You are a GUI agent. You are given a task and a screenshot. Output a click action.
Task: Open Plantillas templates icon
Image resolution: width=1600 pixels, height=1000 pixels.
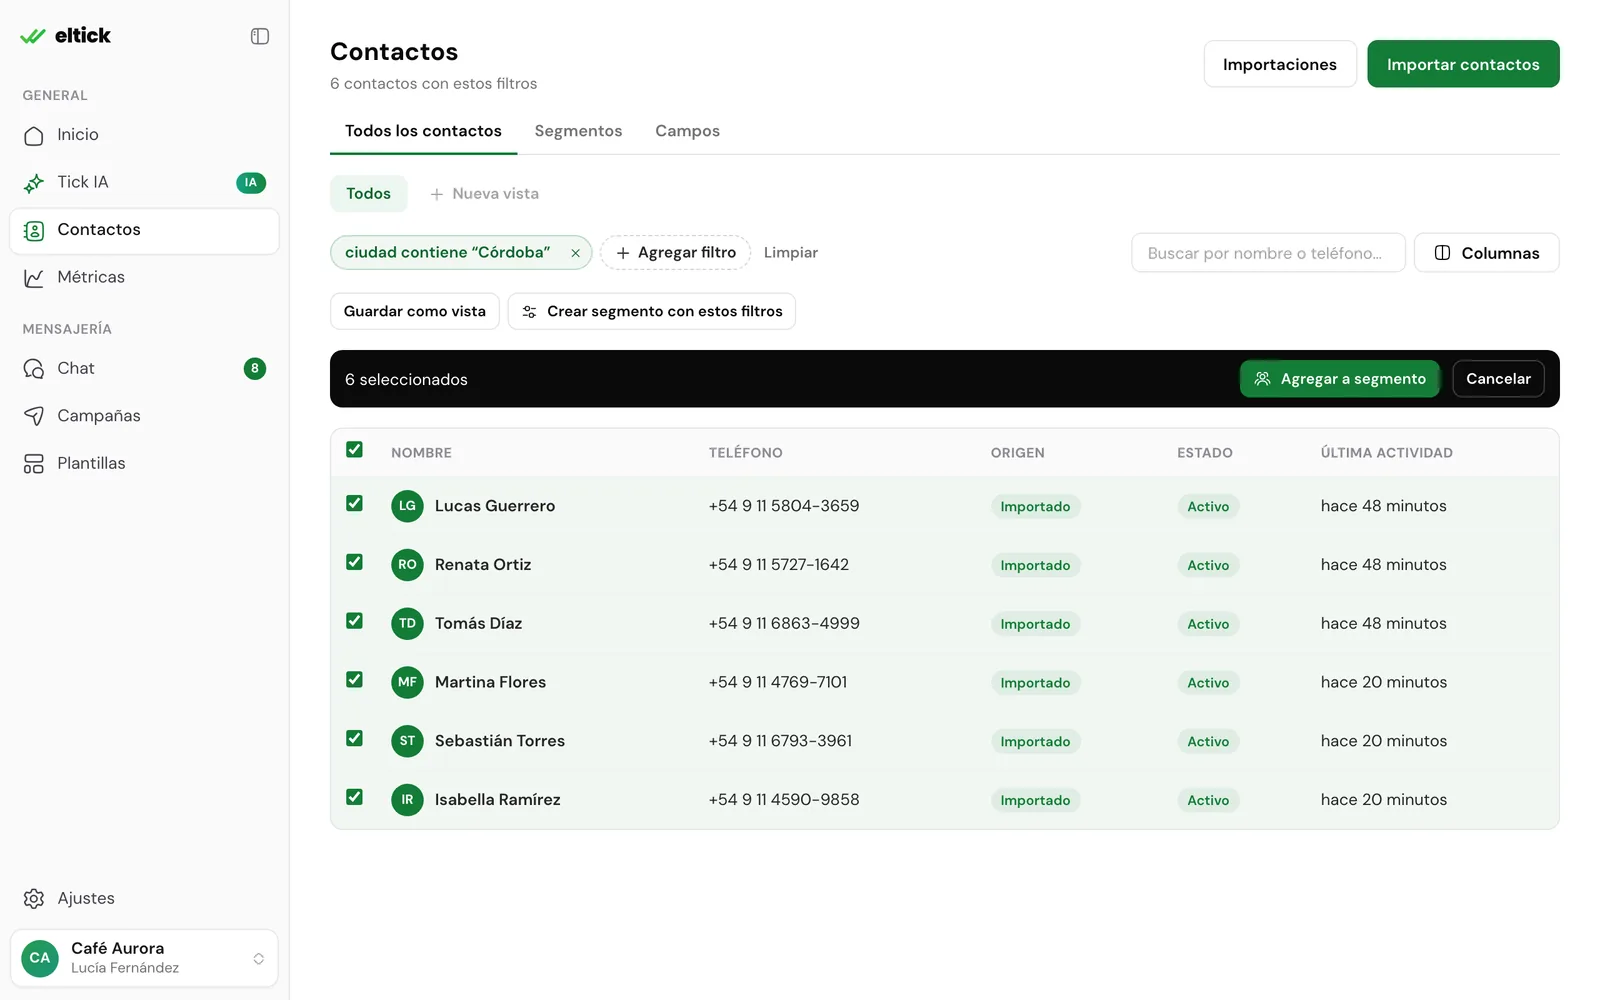click(x=34, y=464)
